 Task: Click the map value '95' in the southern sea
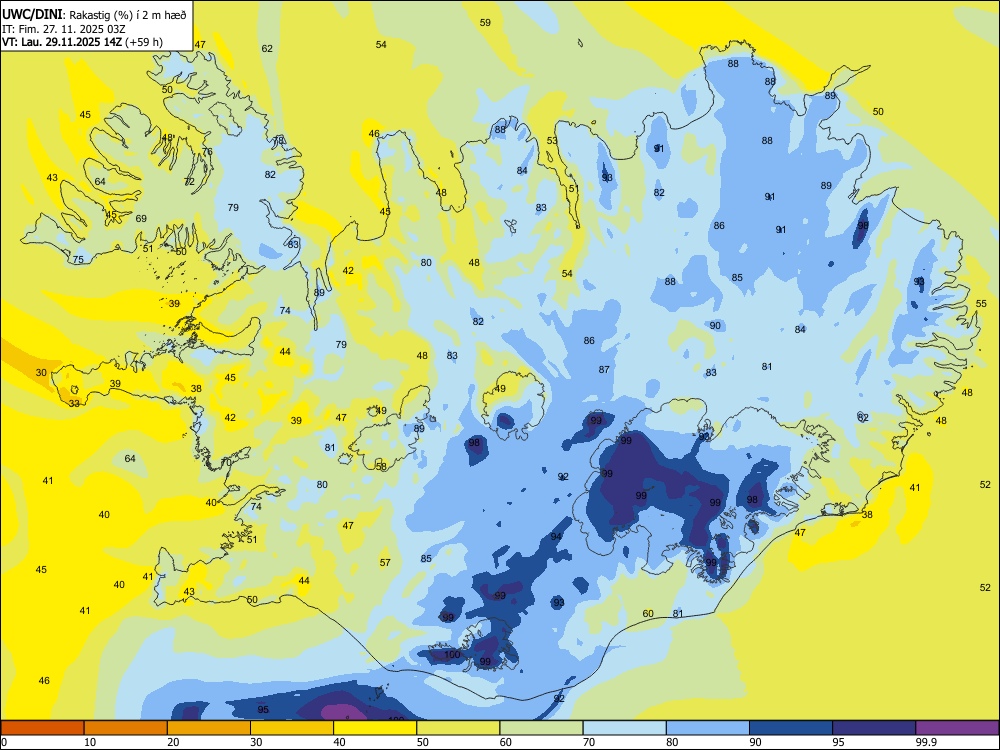click(x=263, y=709)
